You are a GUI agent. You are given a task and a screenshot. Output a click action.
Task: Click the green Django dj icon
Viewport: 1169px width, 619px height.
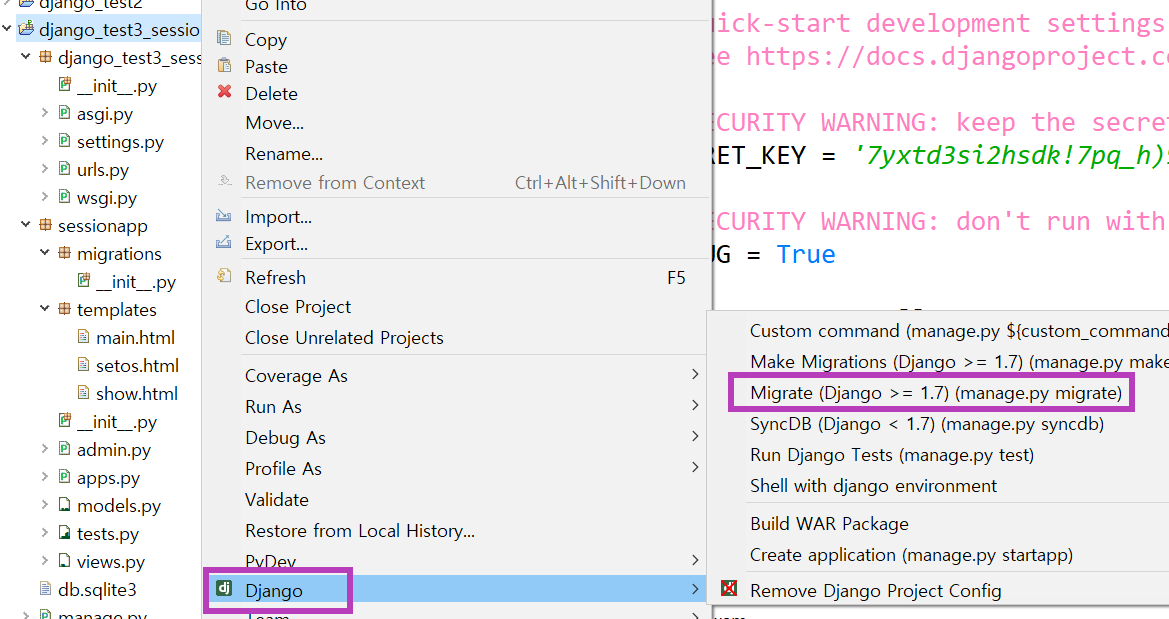coord(224,588)
